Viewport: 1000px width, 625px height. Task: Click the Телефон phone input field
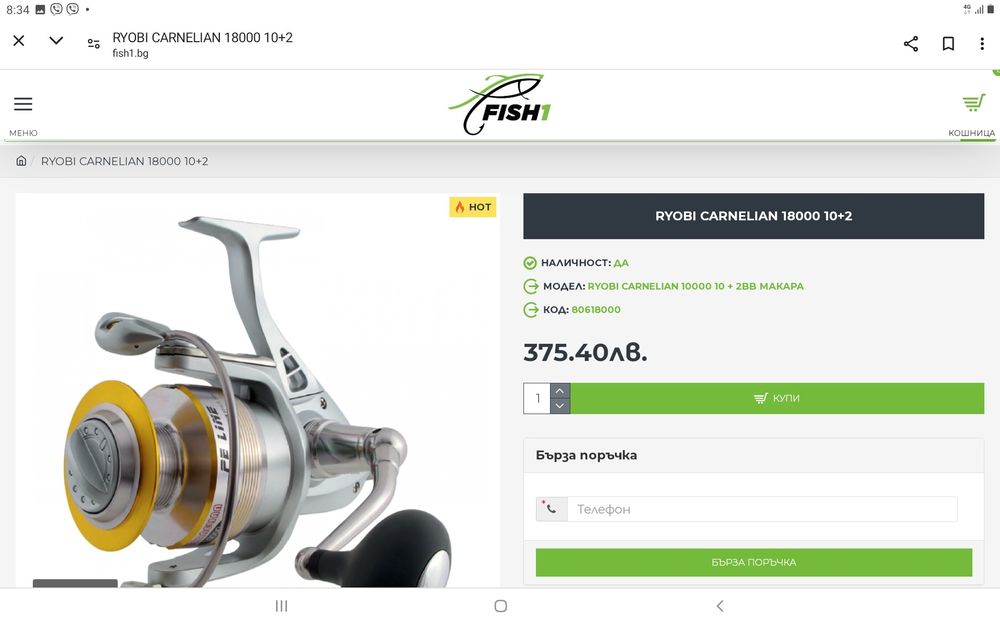[x=762, y=509]
